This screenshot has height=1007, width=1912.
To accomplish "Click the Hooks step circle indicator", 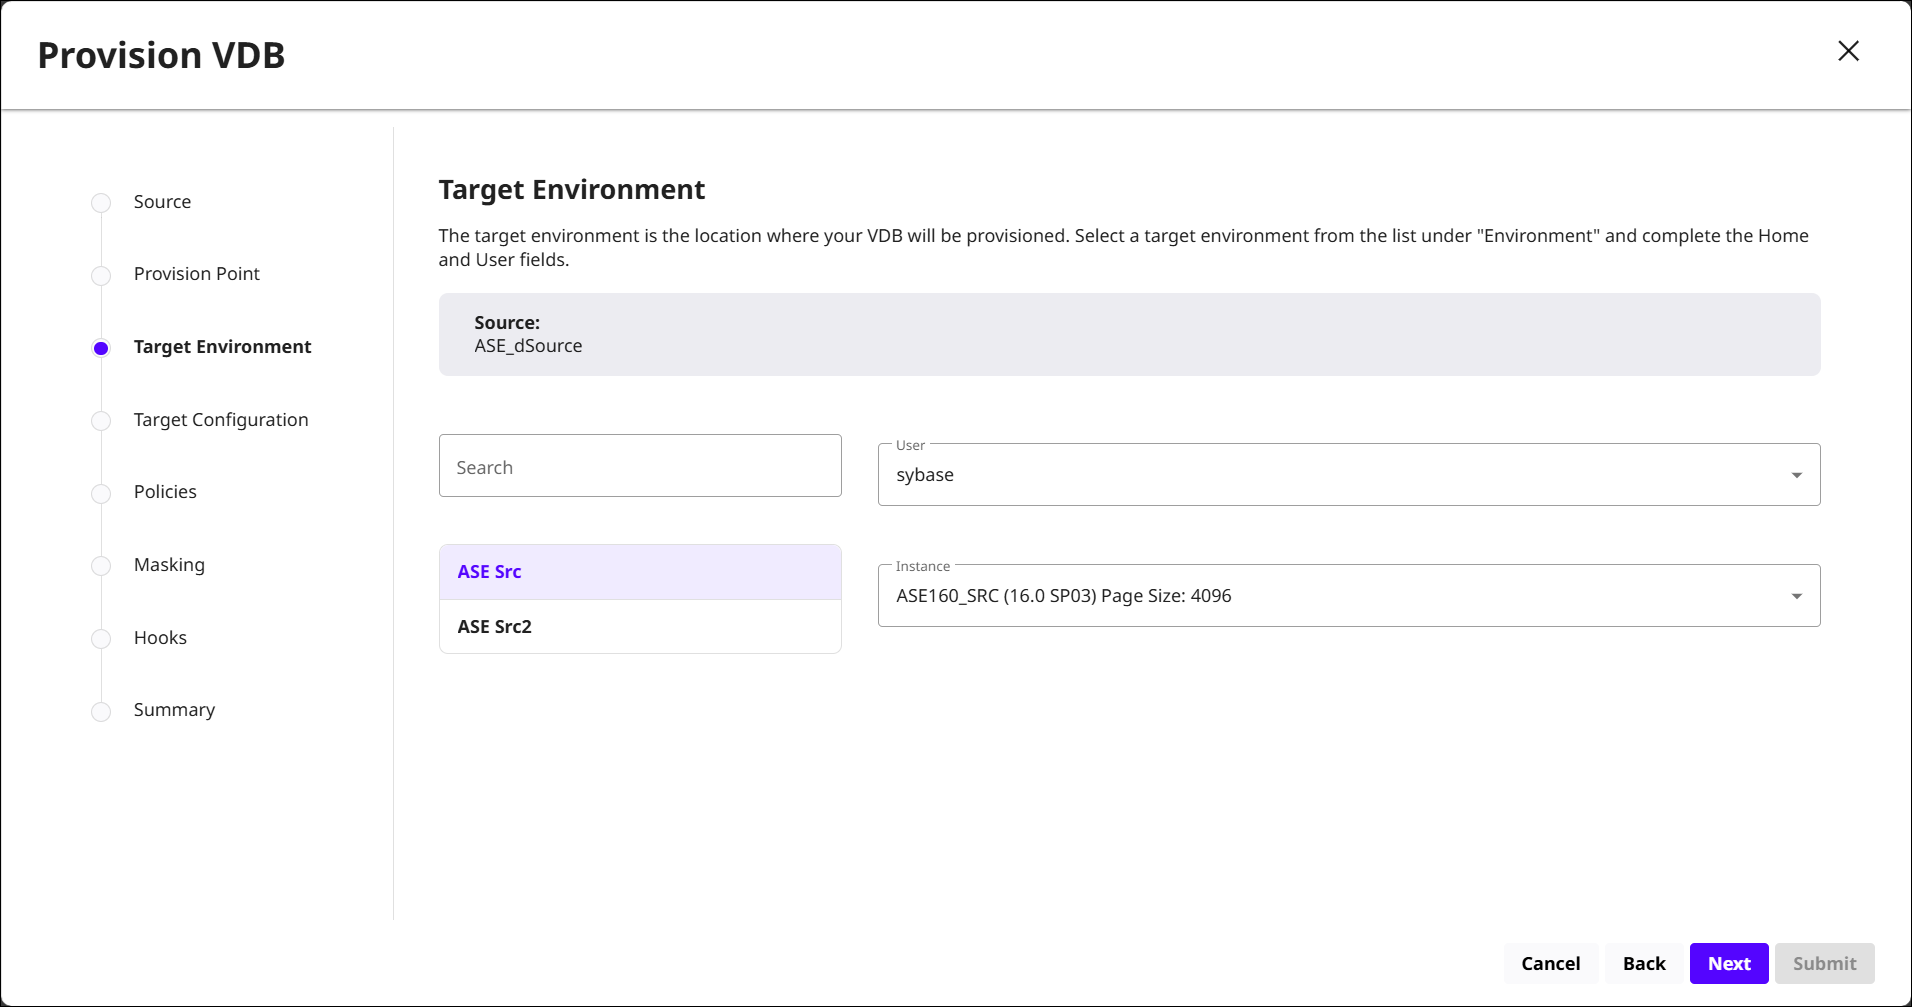I will click(101, 639).
